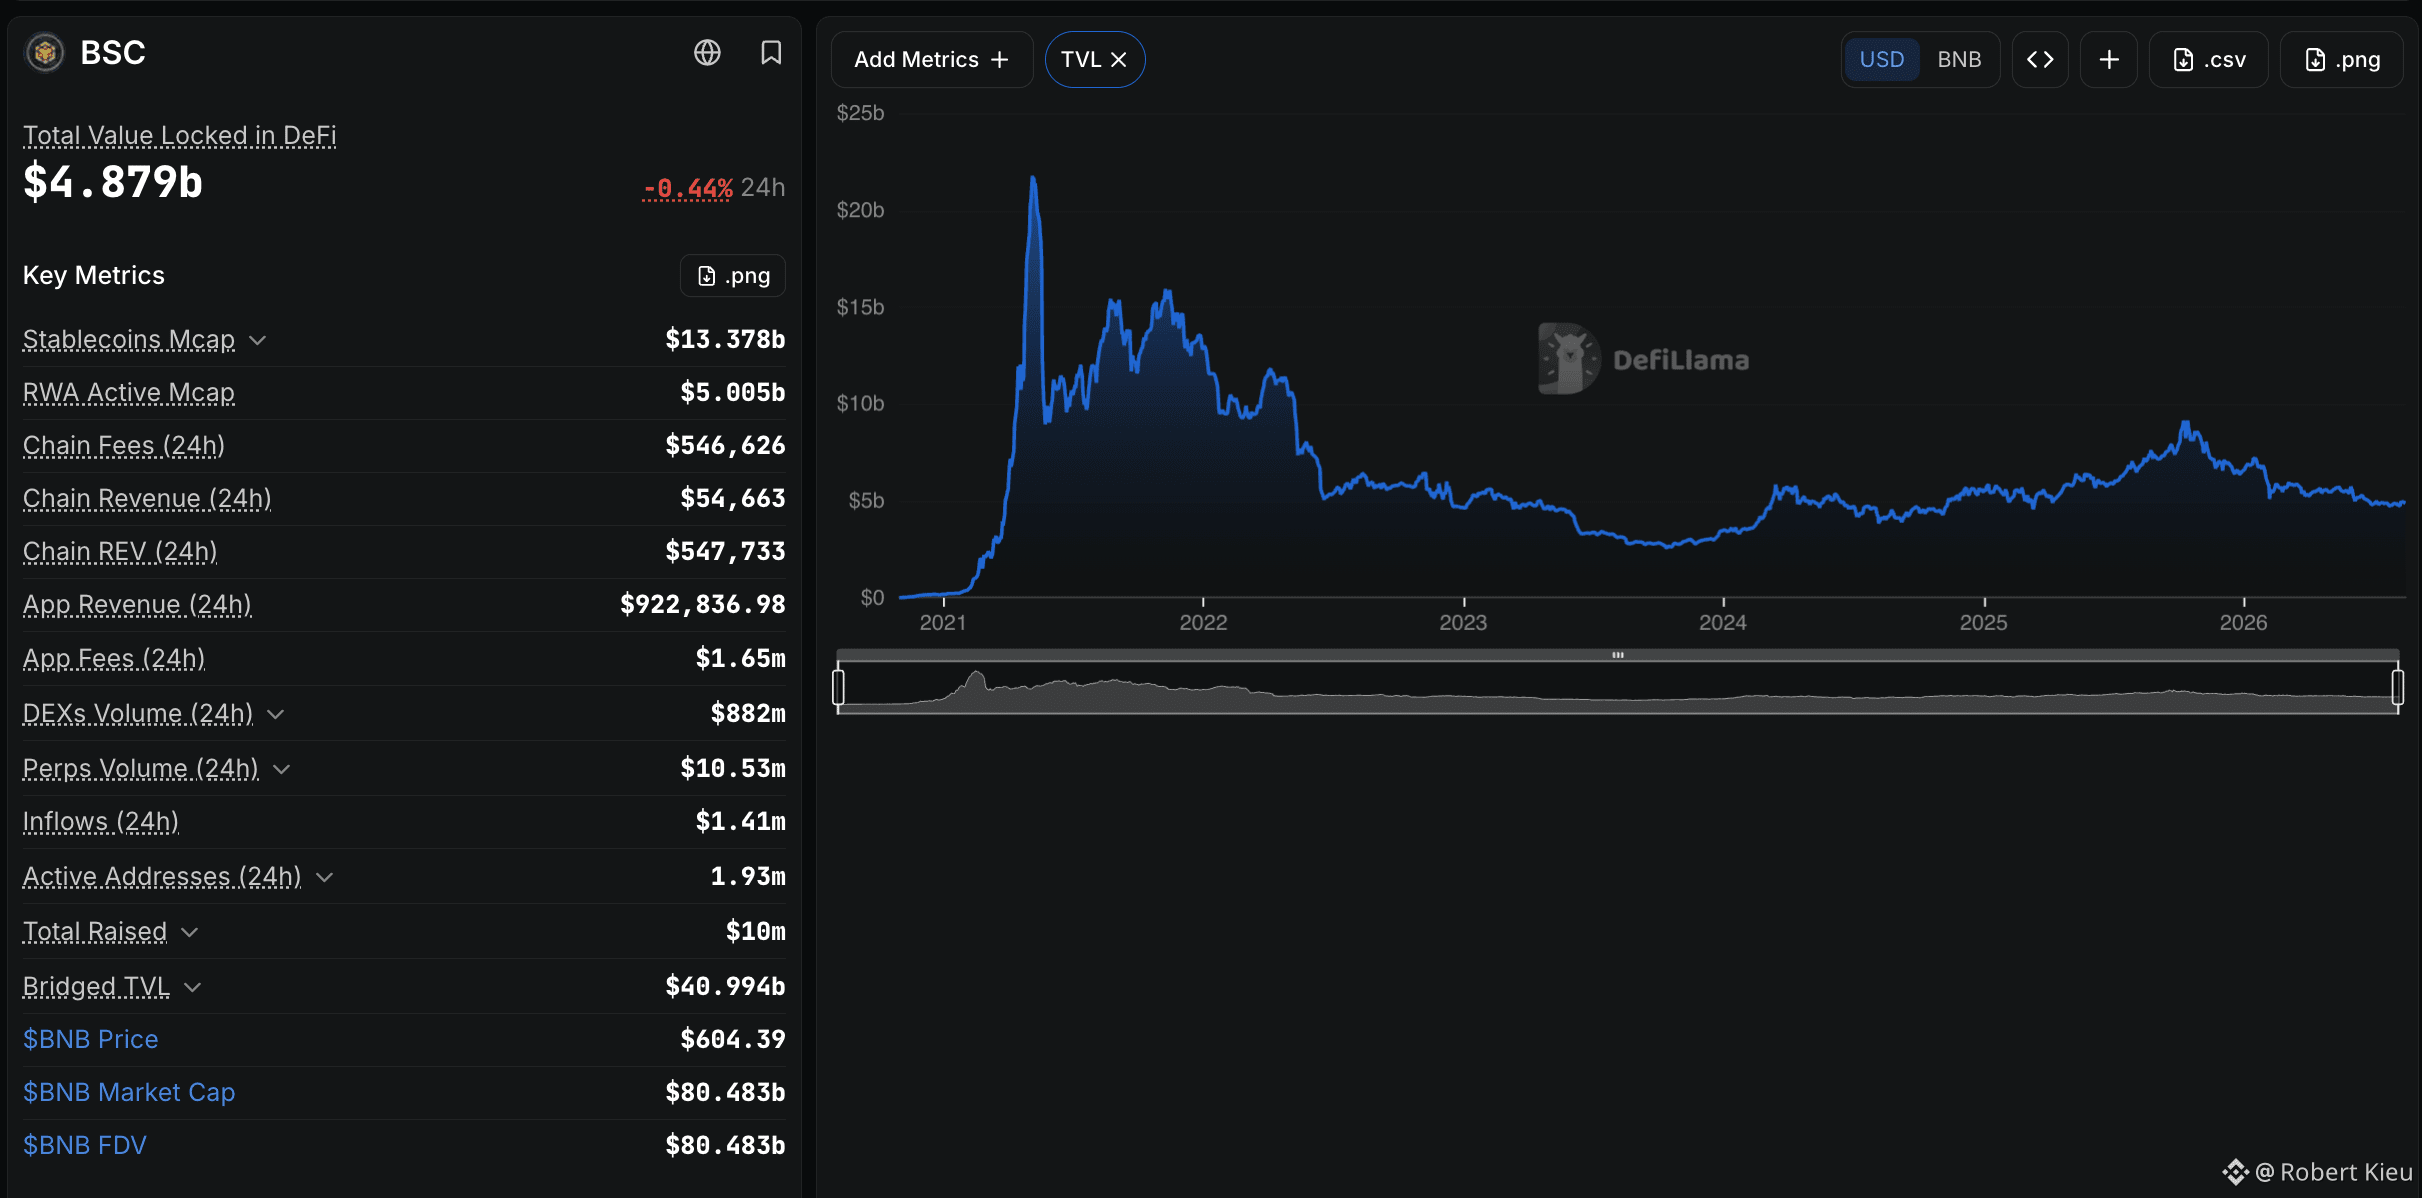Image resolution: width=2422 pixels, height=1198 pixels.
Task: Click the globe website icon beside BSC
Action: tap(707, 52)
